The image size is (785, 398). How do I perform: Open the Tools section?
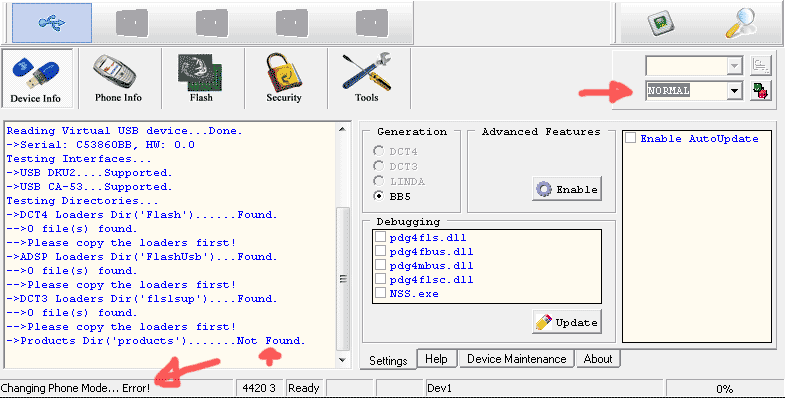point(367,79)
